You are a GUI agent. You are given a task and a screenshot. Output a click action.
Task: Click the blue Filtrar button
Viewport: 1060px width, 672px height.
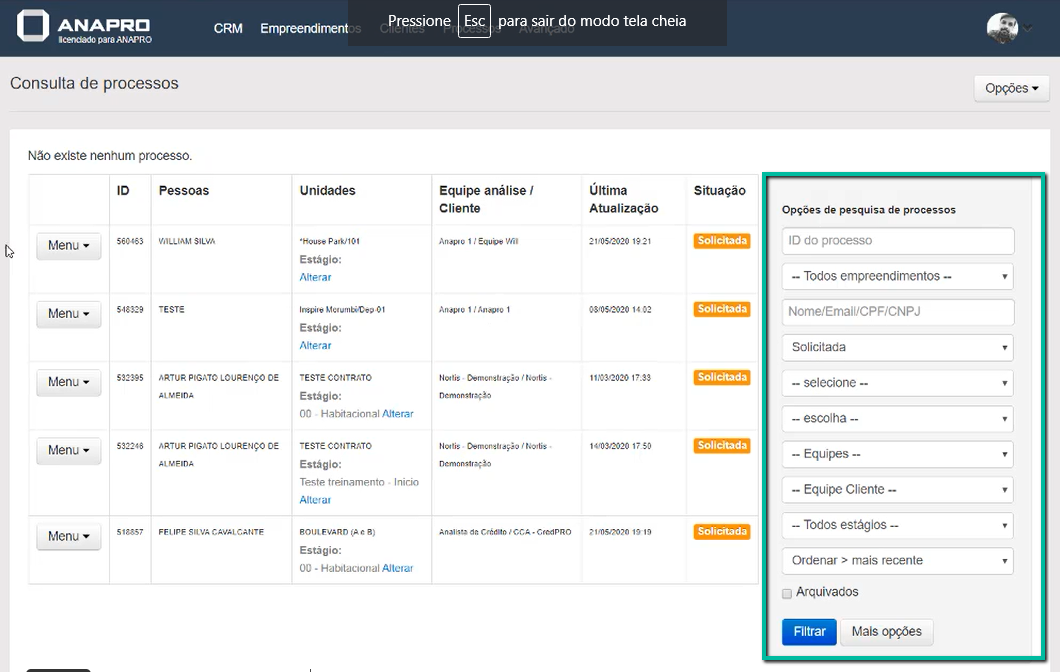pos(809,632)
